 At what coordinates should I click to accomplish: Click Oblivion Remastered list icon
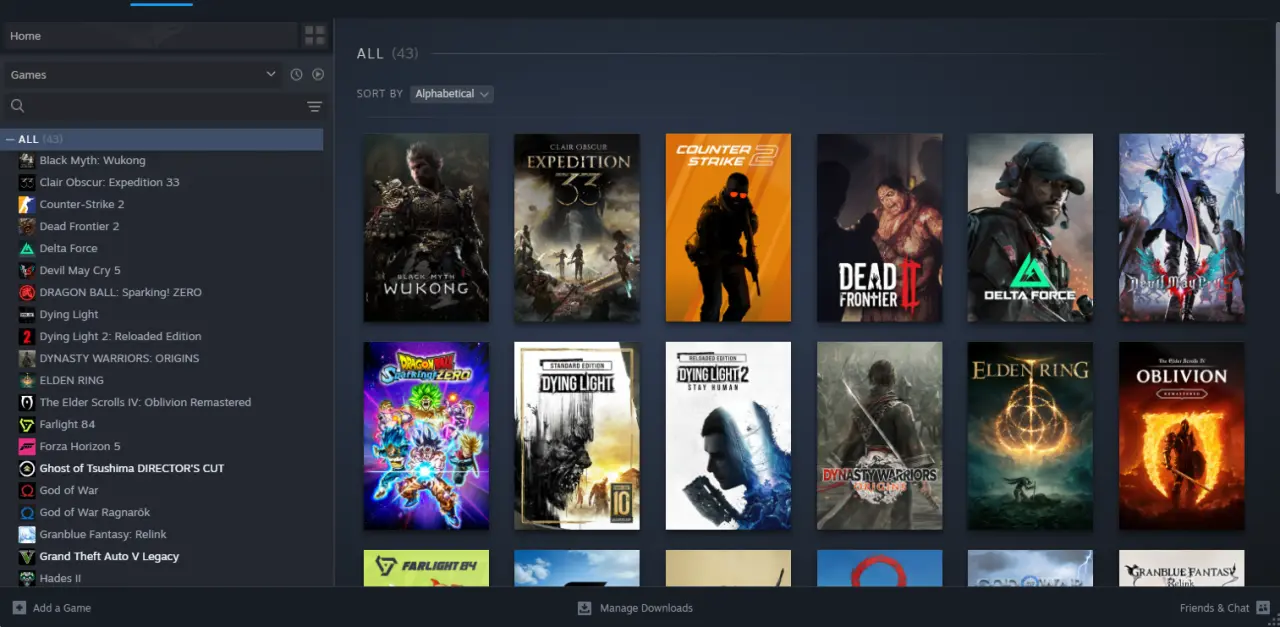(x=27, y=402)
